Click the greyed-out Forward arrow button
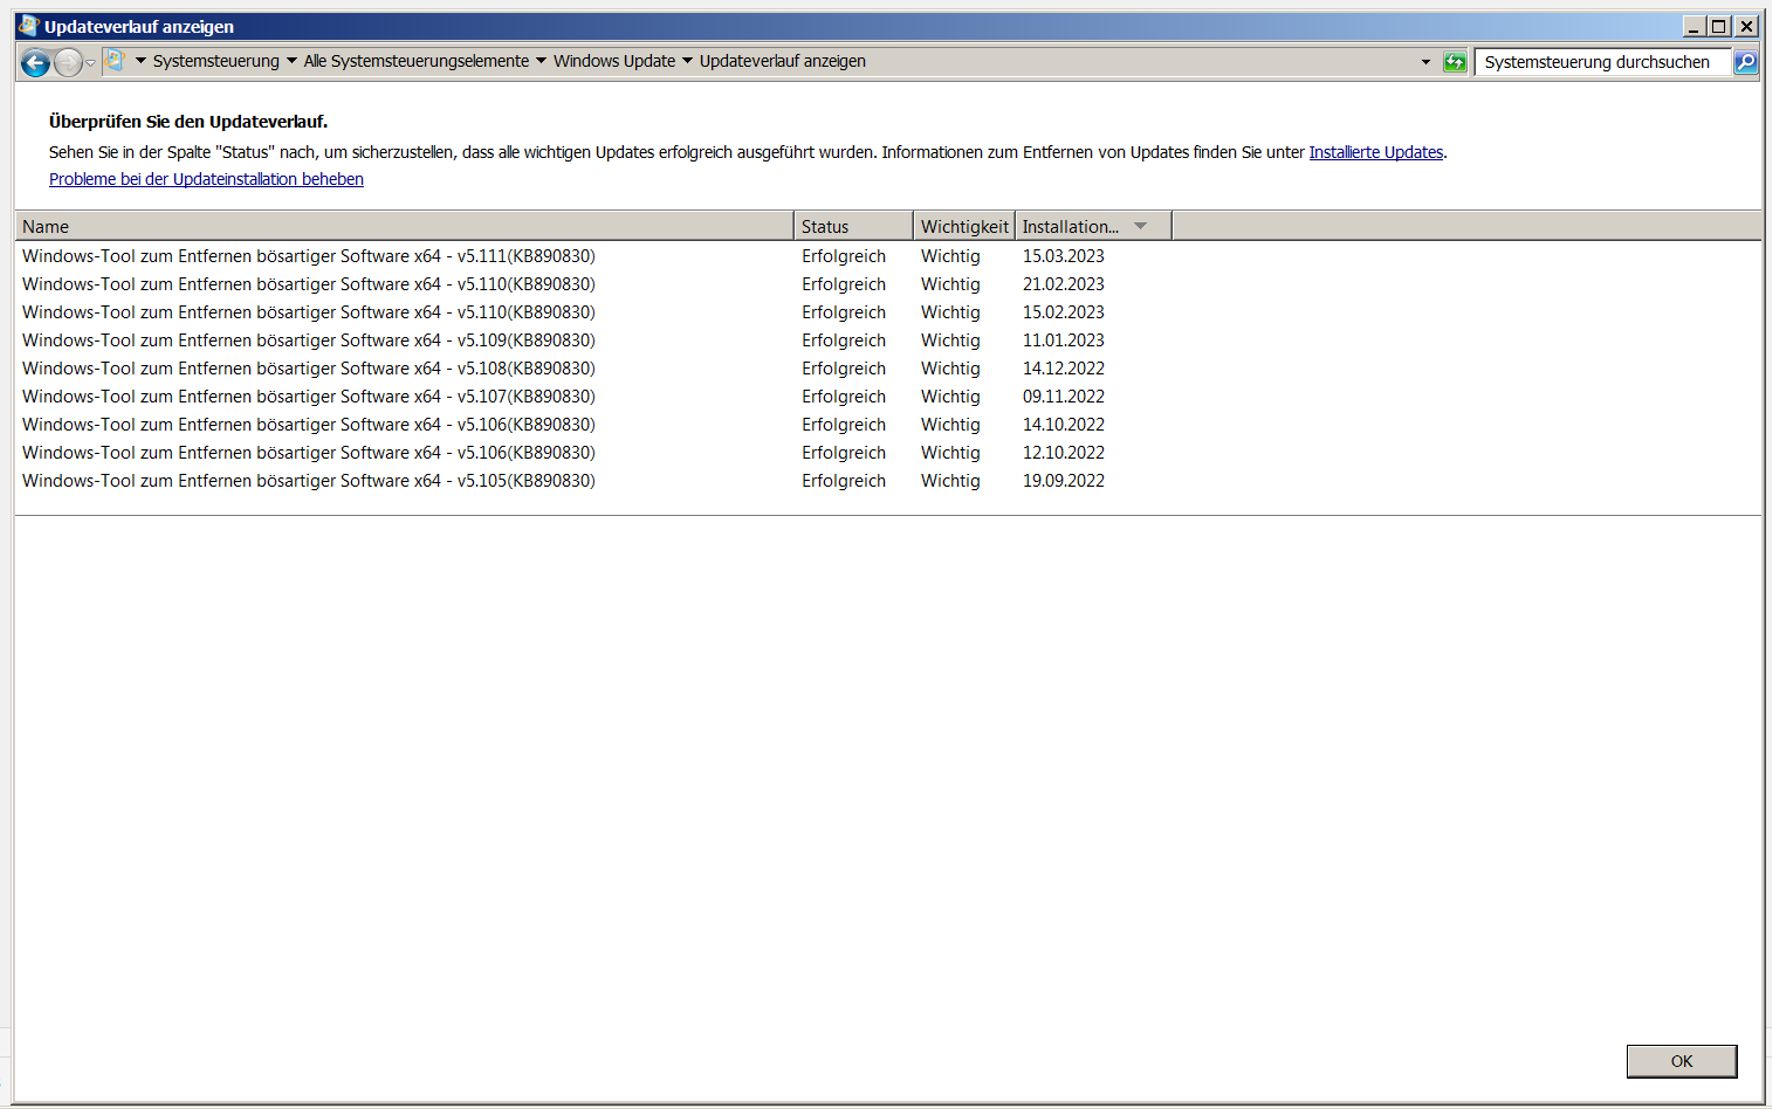 point(67,63)
